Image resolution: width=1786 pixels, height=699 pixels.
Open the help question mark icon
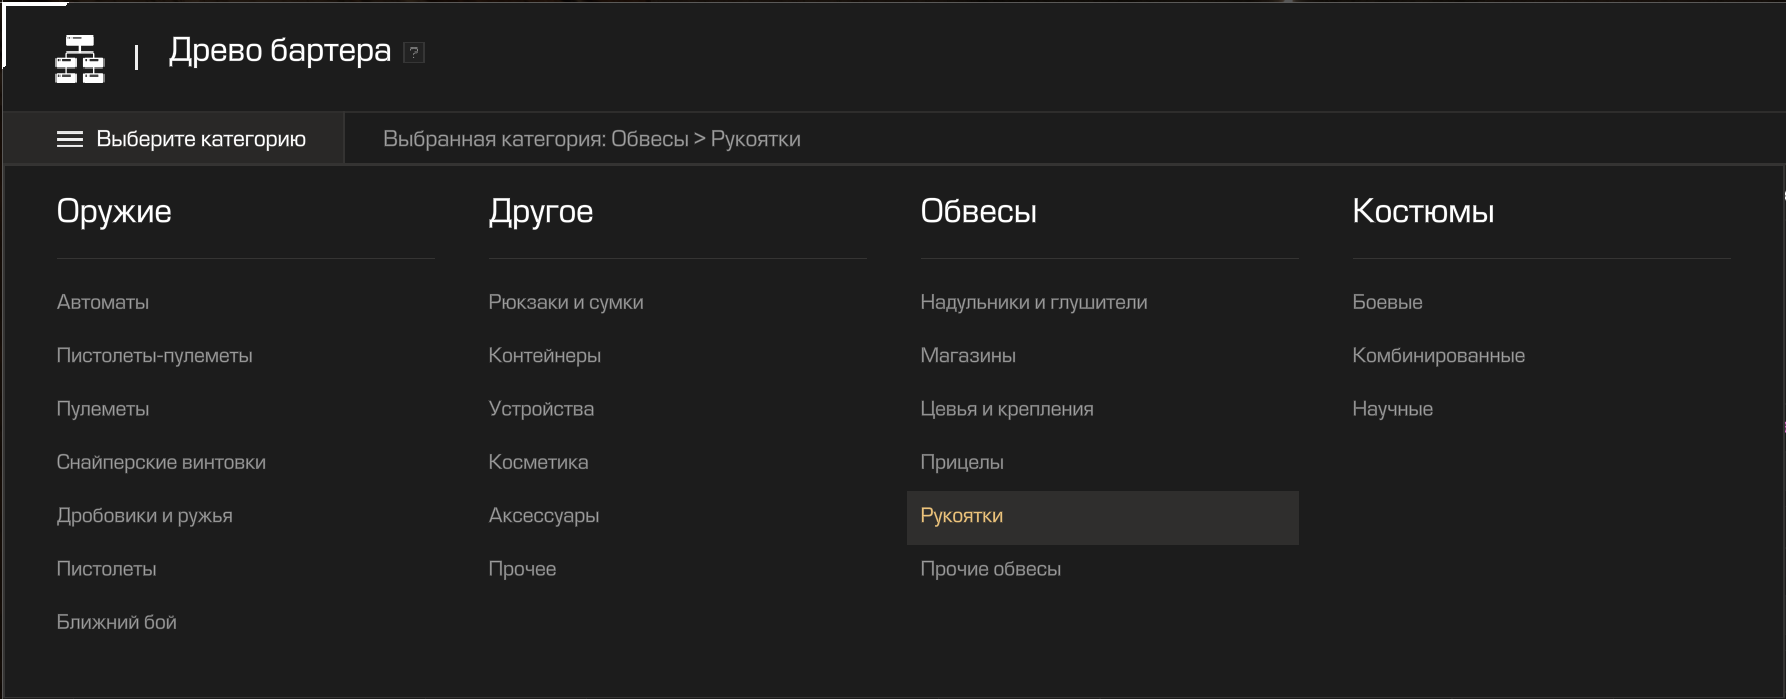(414, 53)
